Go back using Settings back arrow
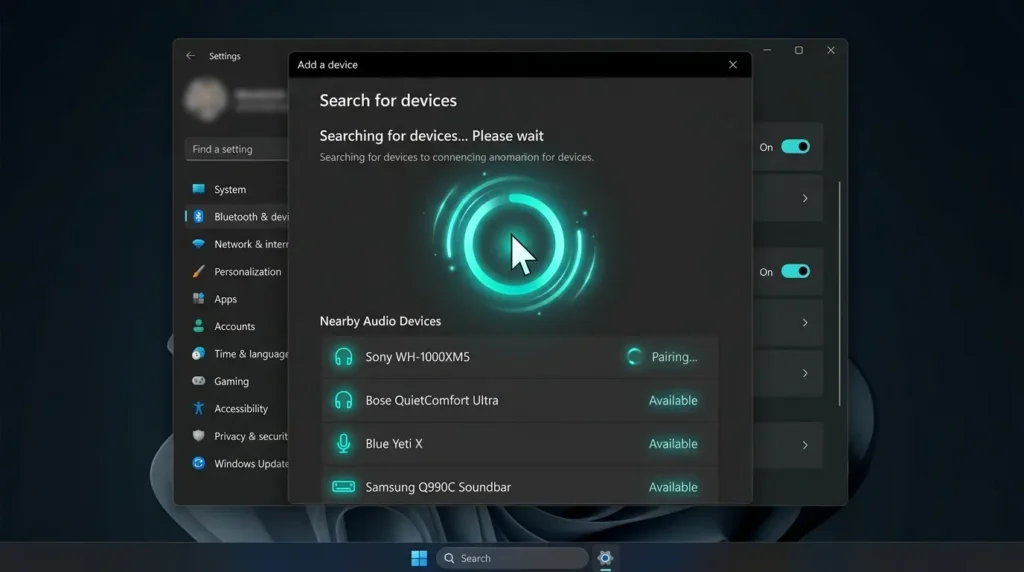This screenshot has height=572, width=1024. [x=190, y=56]
